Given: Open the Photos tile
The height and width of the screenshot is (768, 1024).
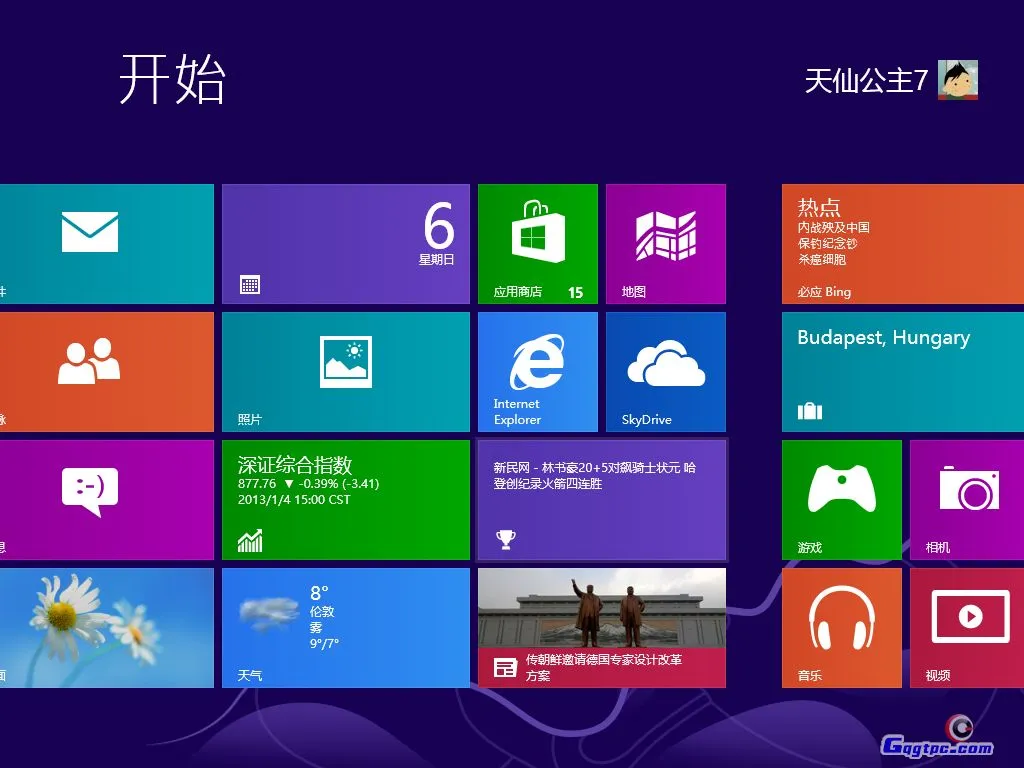Looking at the screenshot, I should (345, 371).
